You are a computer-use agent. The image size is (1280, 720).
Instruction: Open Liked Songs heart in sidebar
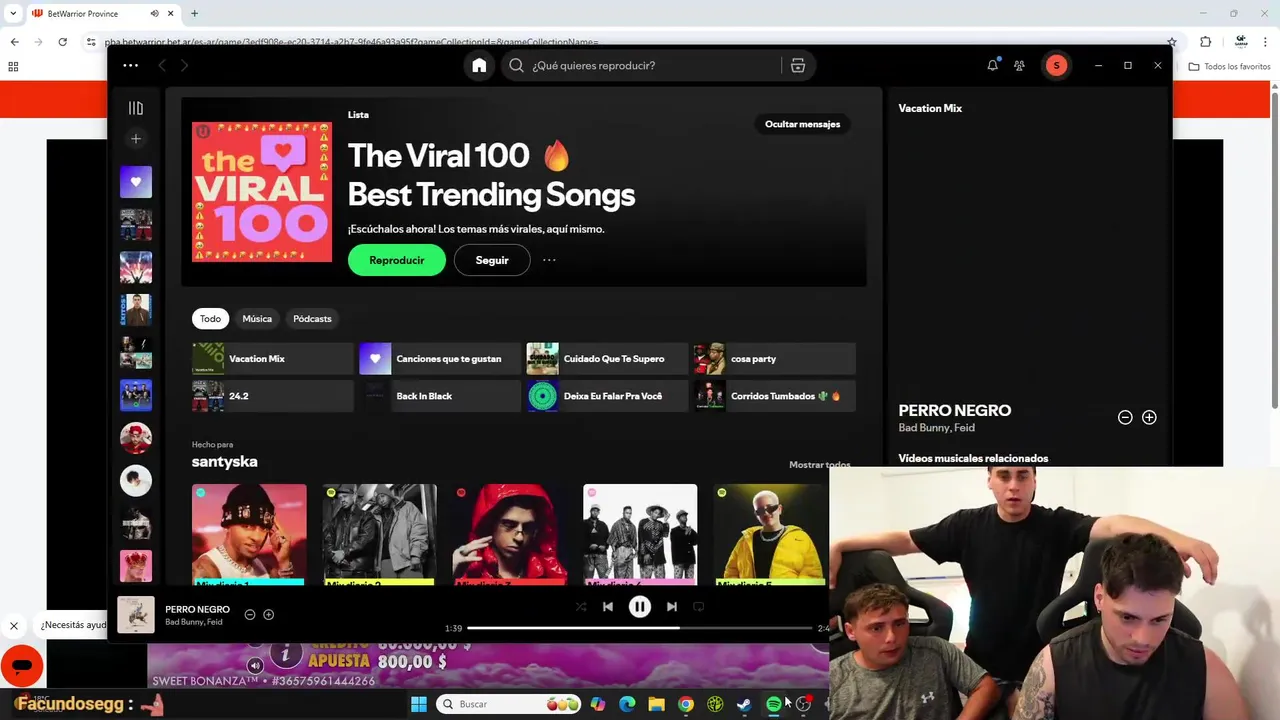136,182
